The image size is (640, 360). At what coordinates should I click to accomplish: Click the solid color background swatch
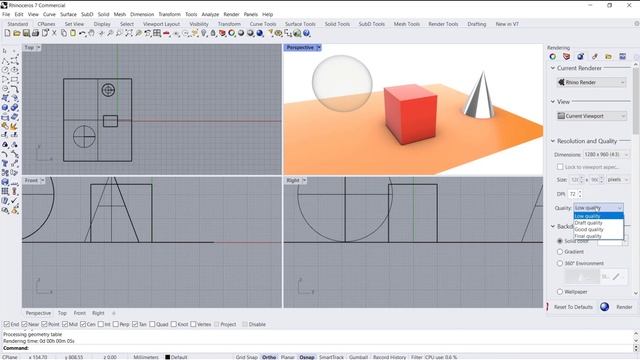(x=609, y=242)
